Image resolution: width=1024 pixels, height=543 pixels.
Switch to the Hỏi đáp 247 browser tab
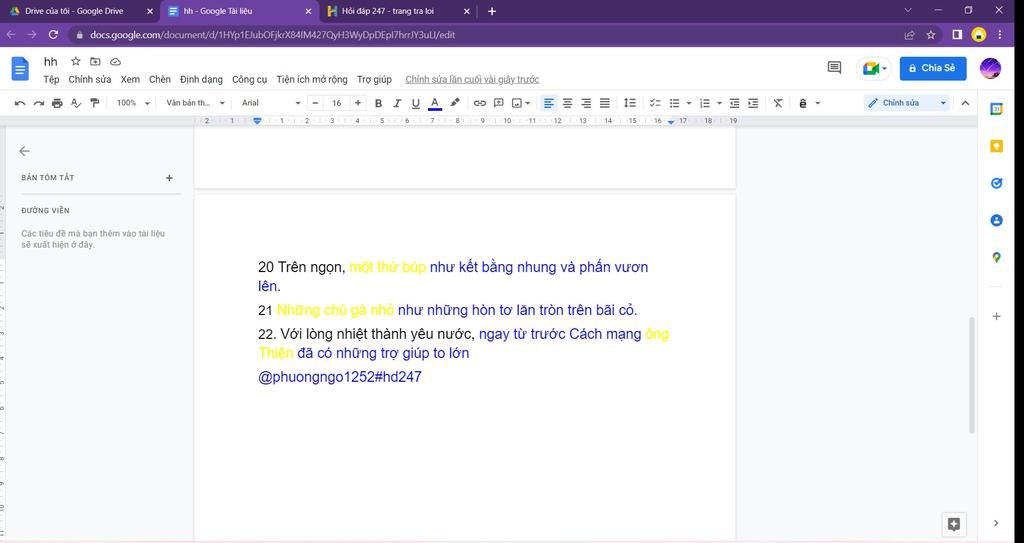tap(398, 11)
